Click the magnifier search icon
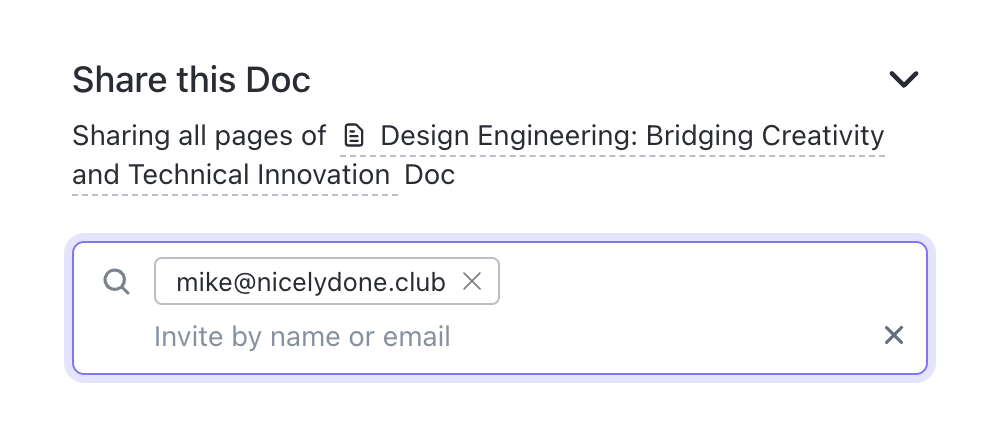Viewport: 1000px width, 447px height. pos(117,282)
